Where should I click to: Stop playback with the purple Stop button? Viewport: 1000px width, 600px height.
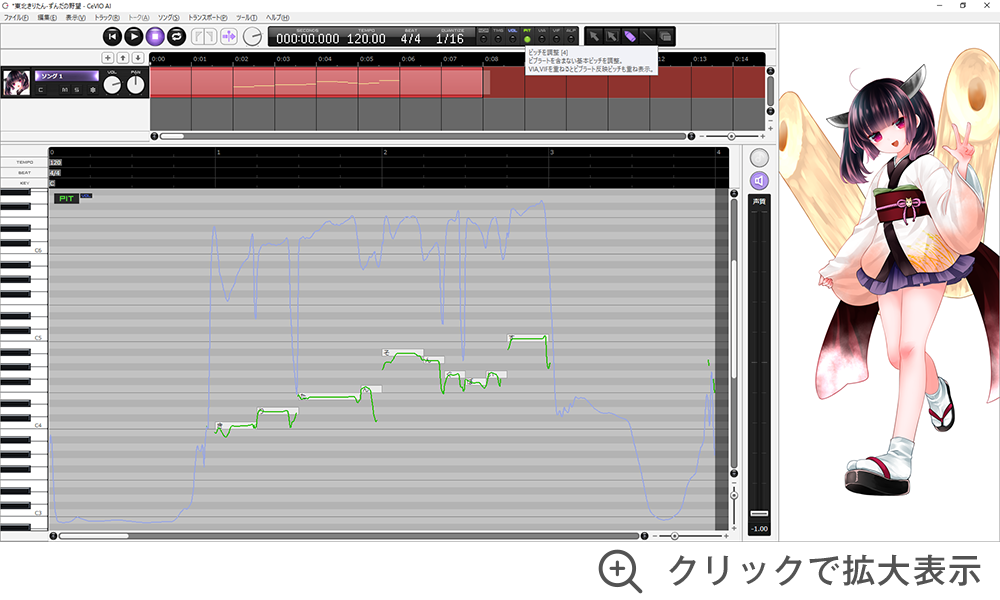[x=155, y=36]
